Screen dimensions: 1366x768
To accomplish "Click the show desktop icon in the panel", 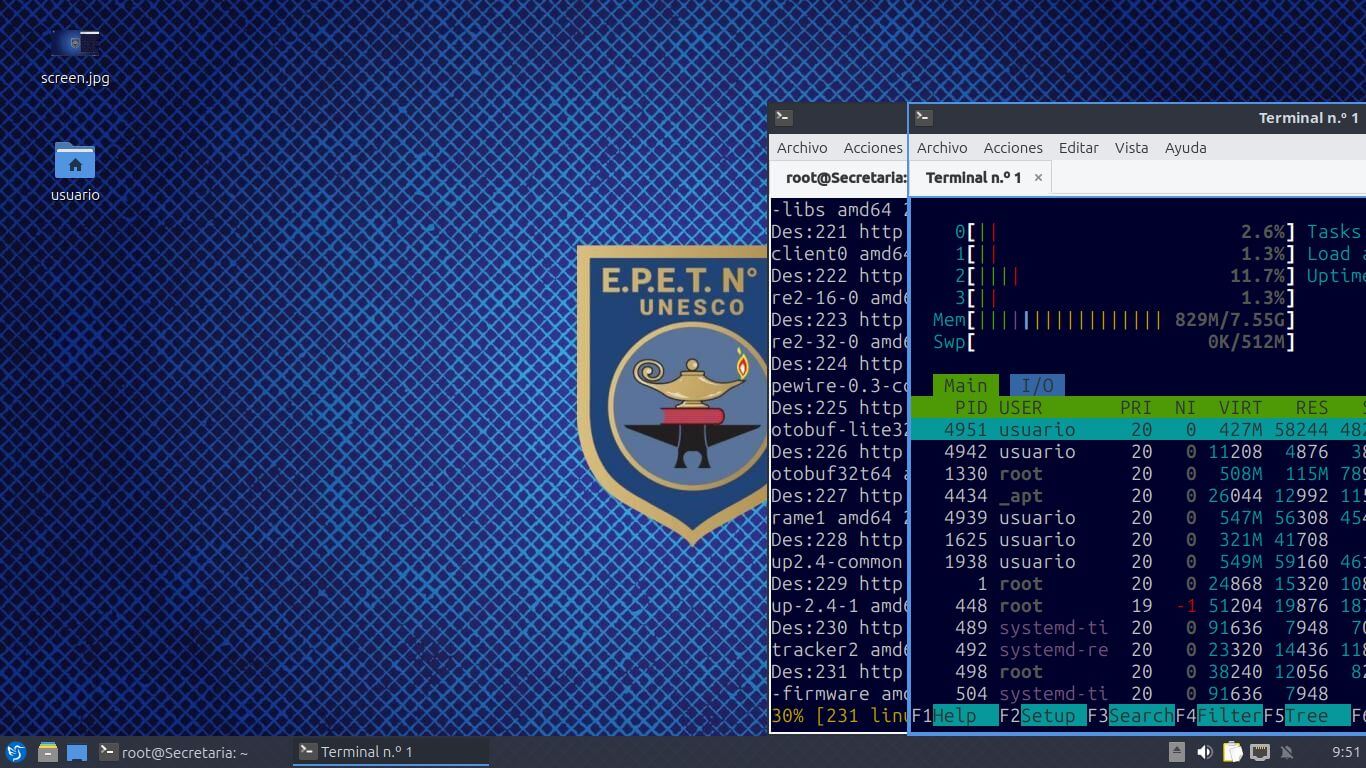I will point(77,752).
